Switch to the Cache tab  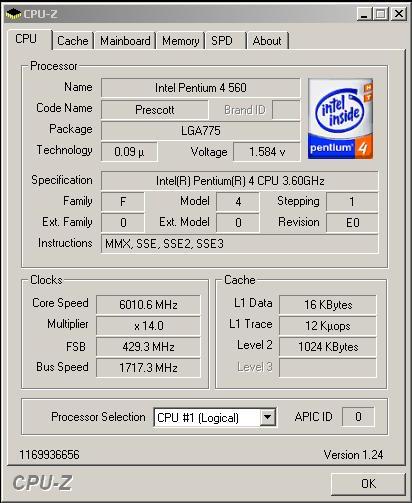[73, 41]
